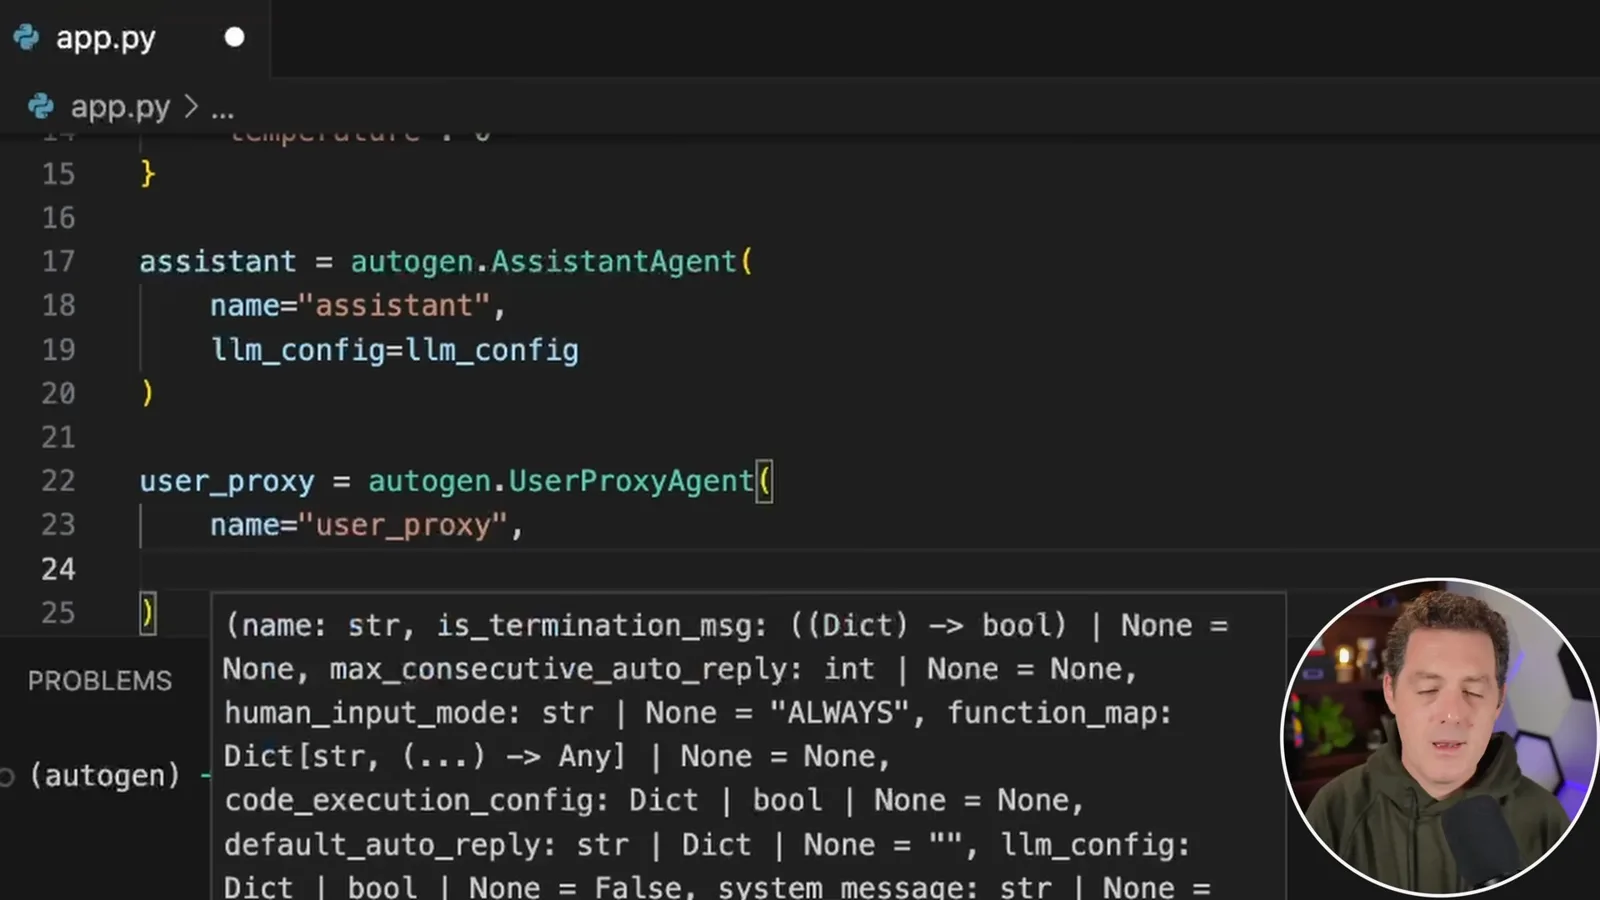Click the presenter webcam video overlay
This screenshot has width=1600, height=900.
pos(1438,737)
